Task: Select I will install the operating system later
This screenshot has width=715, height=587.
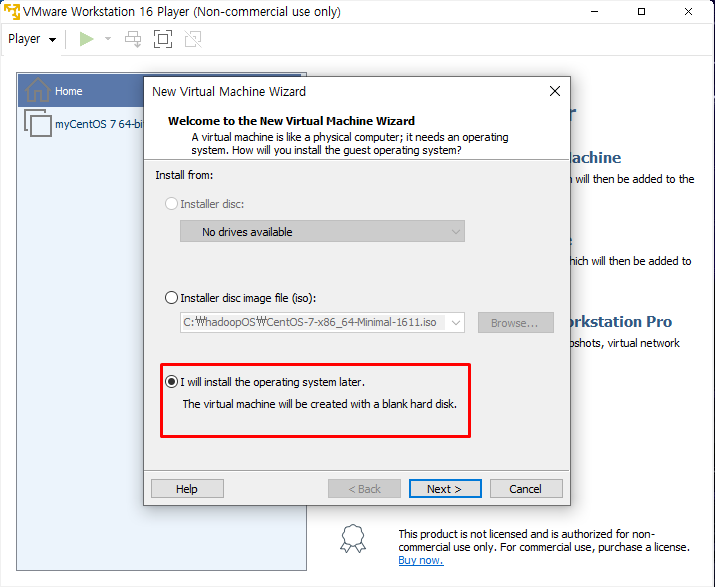Action: click(171, 382)
